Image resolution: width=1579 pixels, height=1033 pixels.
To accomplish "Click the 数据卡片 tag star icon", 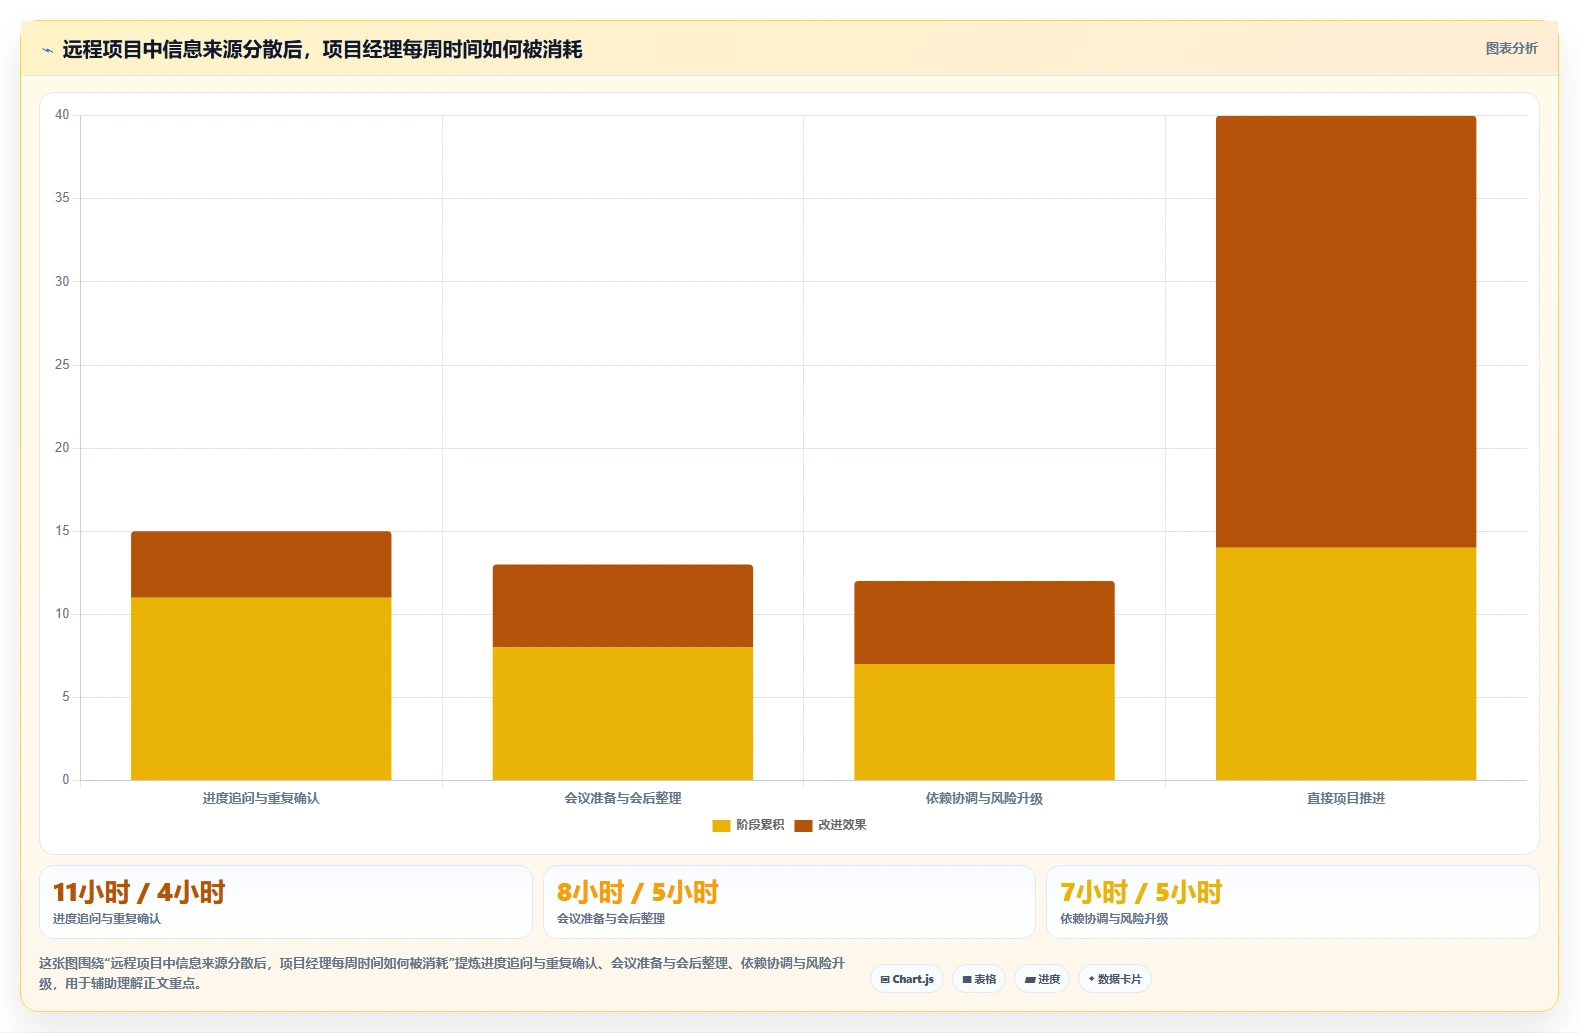I will click(1091, 979).
